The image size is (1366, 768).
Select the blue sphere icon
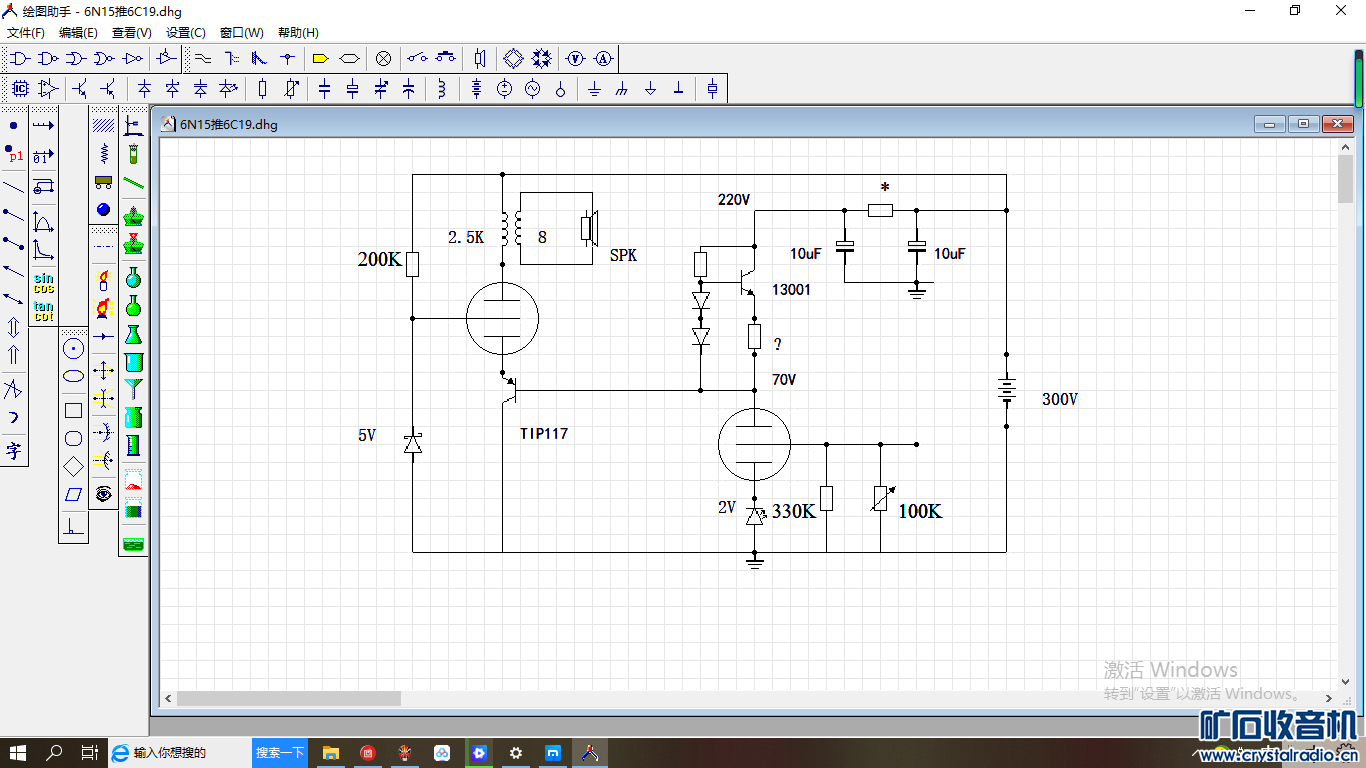[103, 210]
